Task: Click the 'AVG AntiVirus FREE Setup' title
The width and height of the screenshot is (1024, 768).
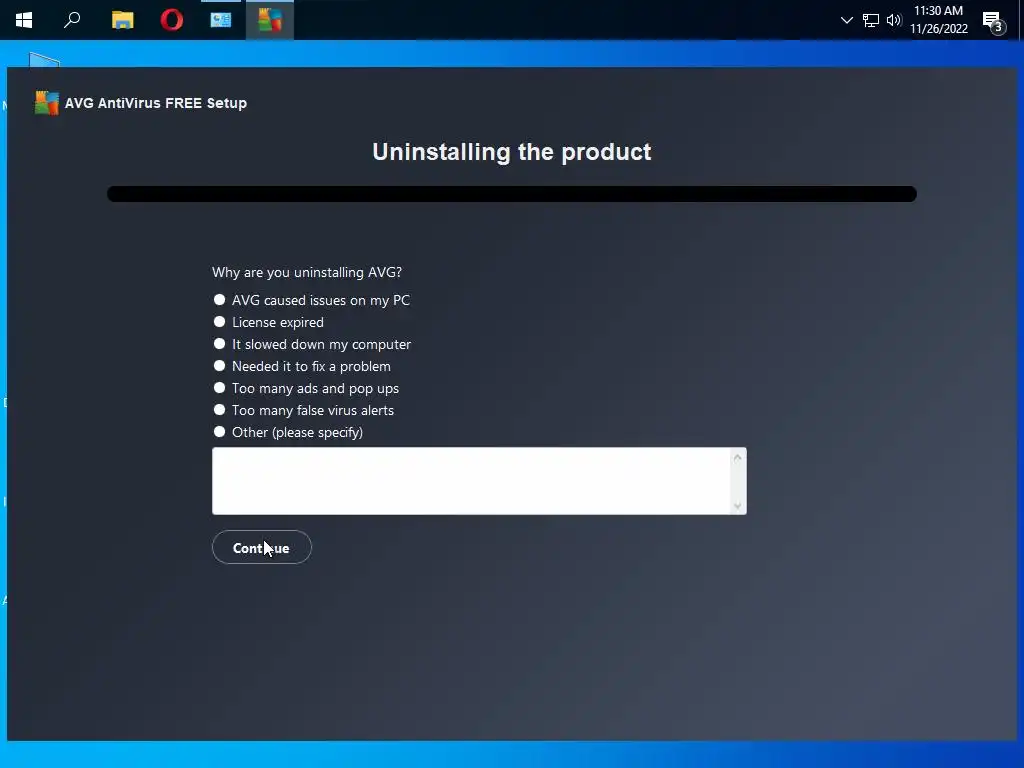Action: tap(155, 103)
